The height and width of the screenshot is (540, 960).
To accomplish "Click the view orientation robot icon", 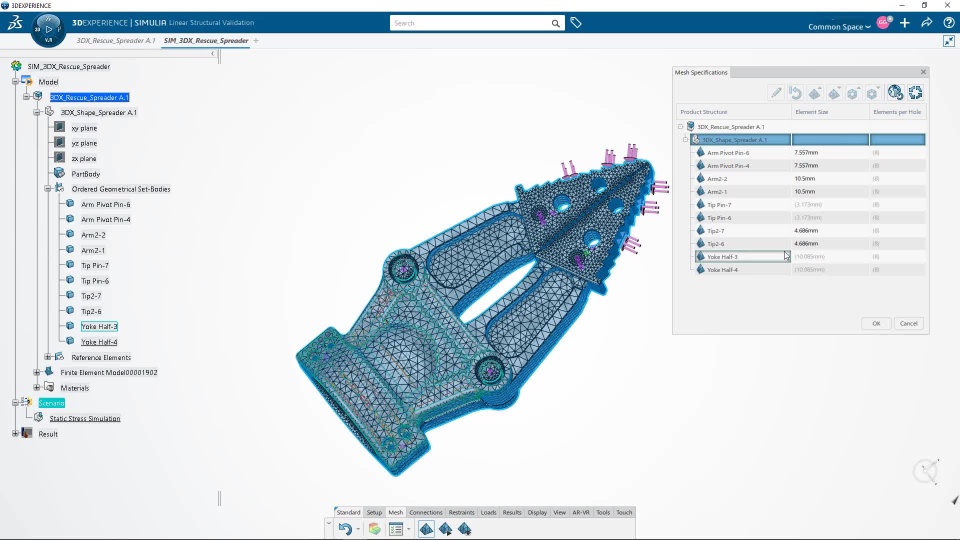I will pyautogui.click(x=926, y=471).
